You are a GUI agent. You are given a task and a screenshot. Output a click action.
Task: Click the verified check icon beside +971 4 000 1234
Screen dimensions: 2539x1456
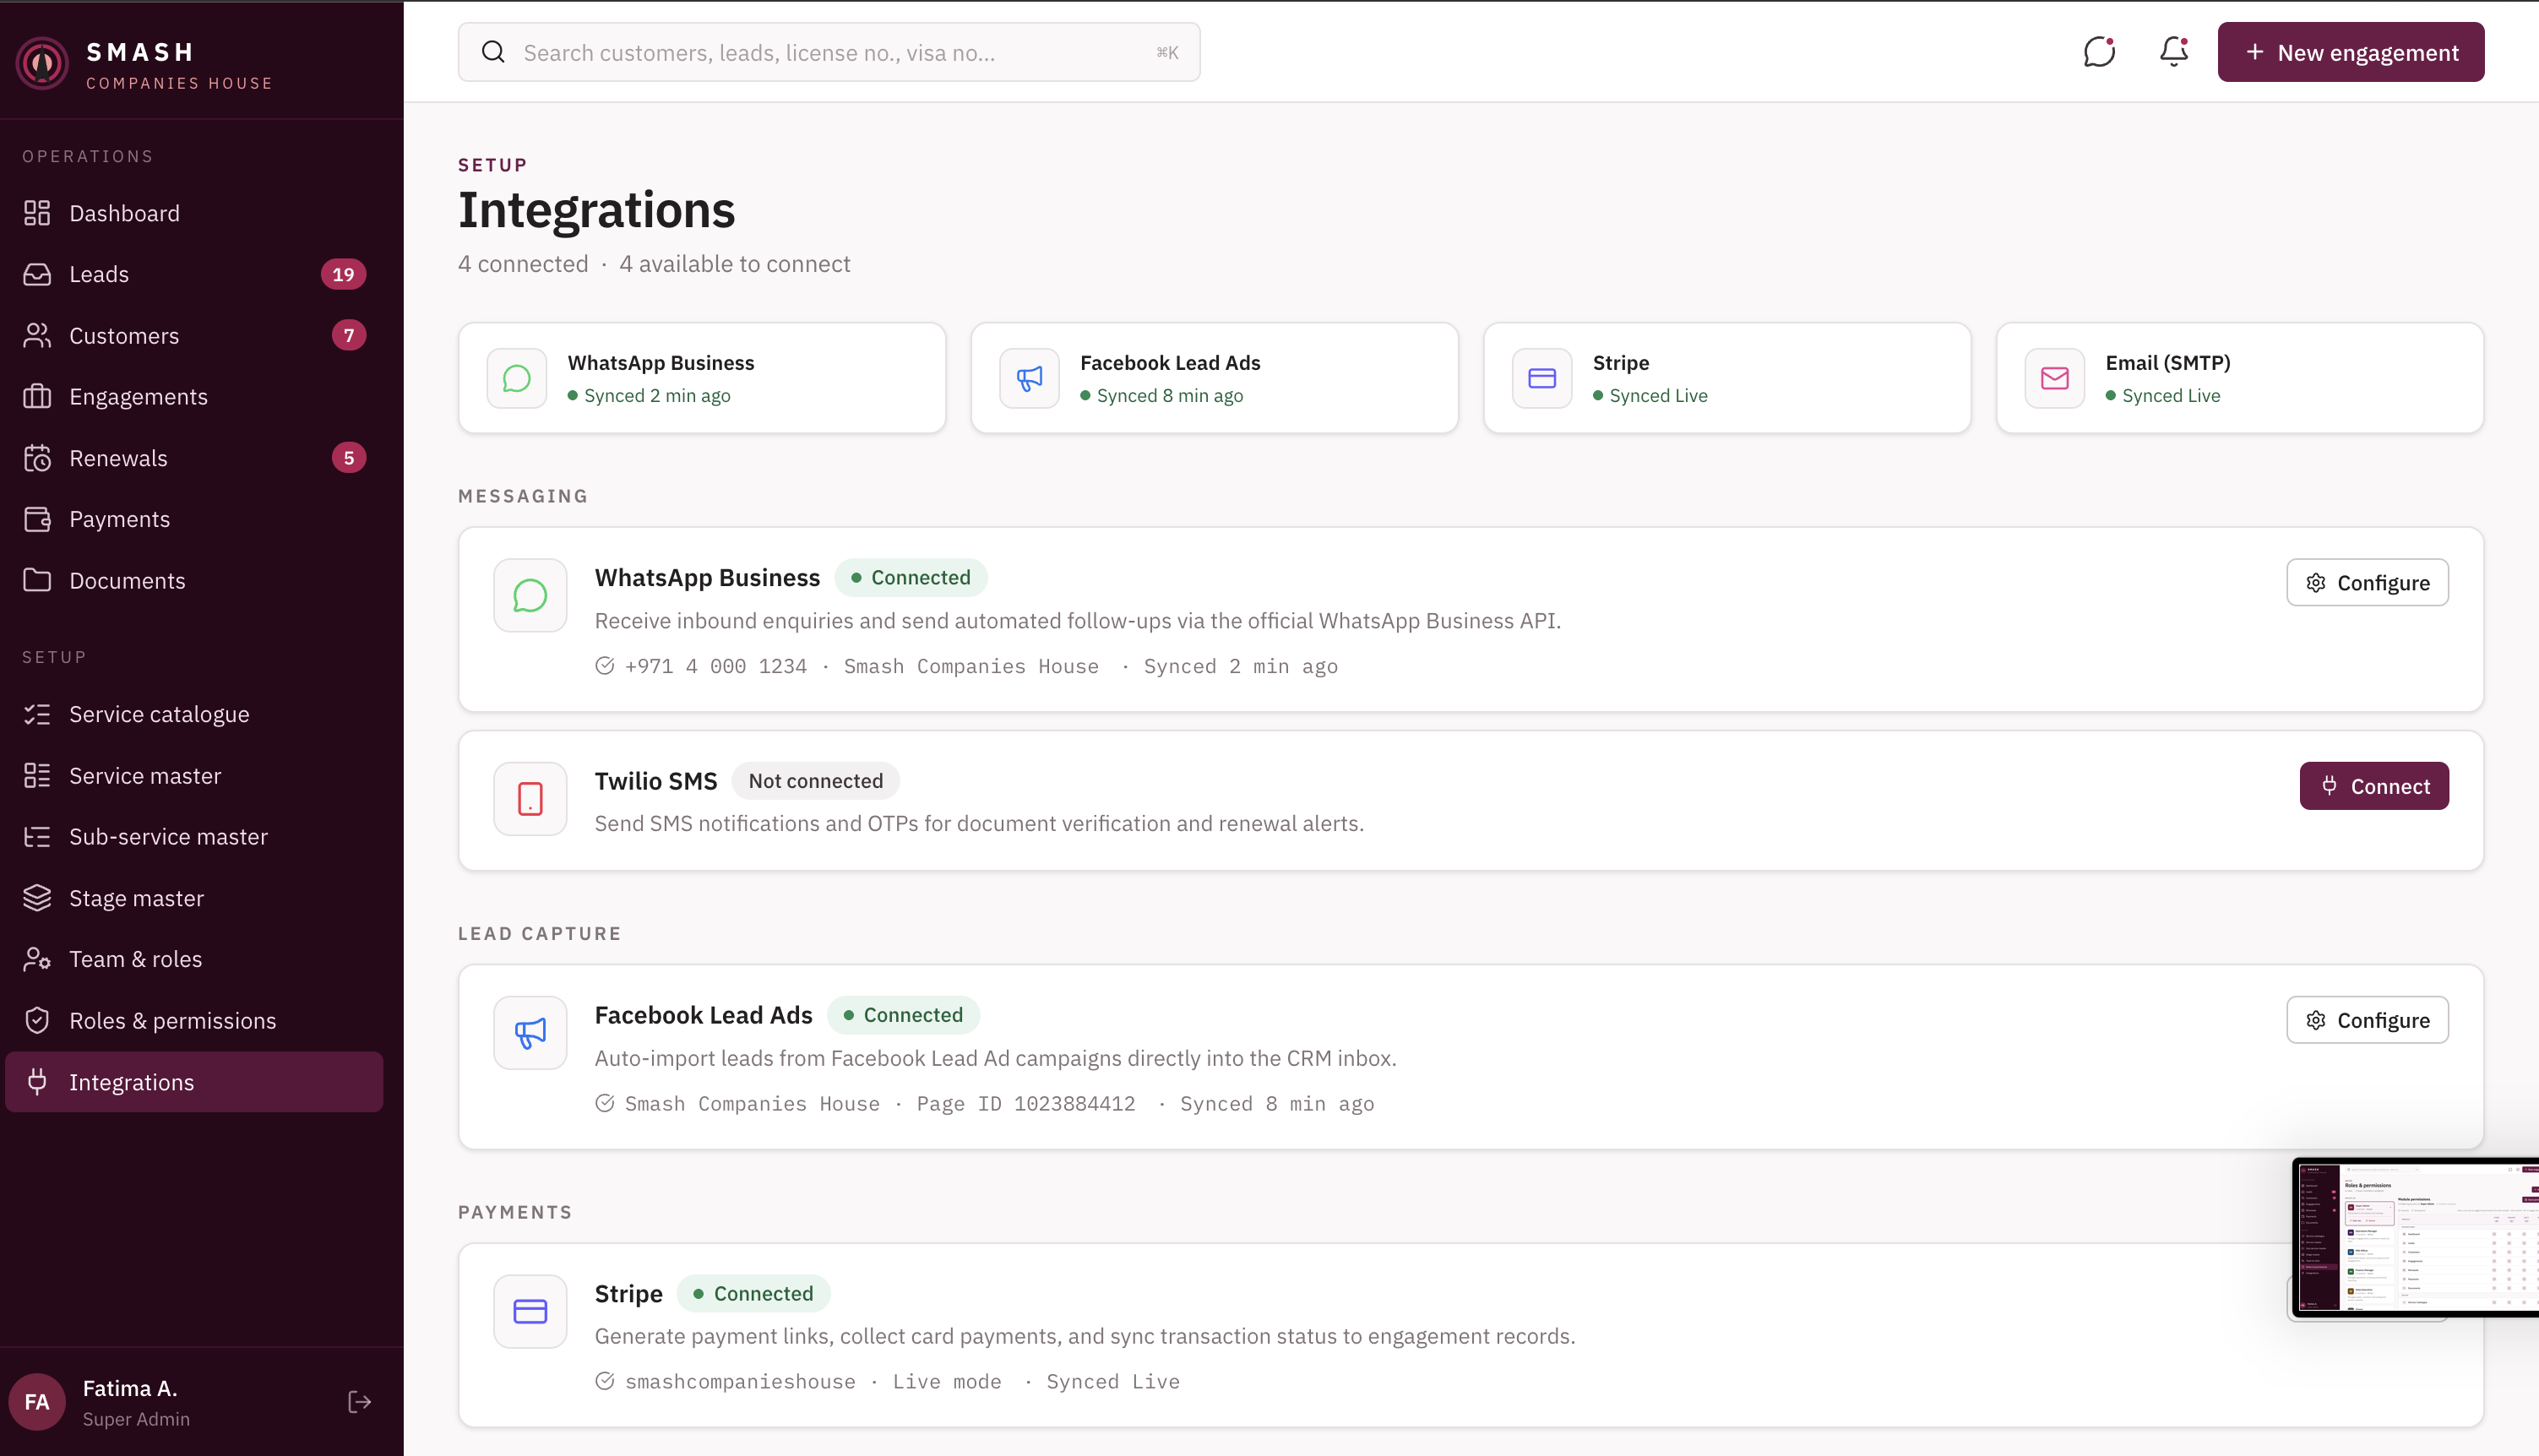pos(604,666)
